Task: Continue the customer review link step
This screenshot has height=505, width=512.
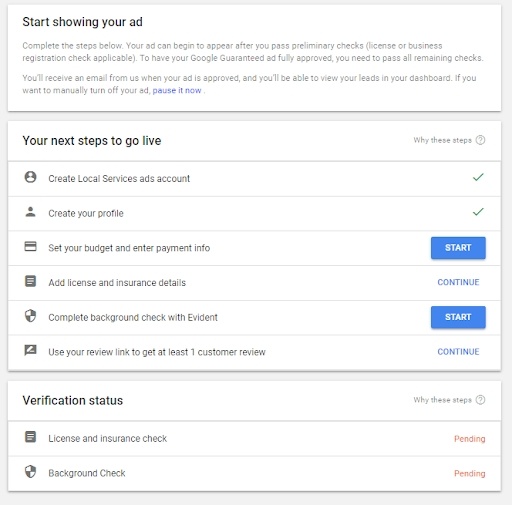Action: pyautogui.click(x=458, y=352)
